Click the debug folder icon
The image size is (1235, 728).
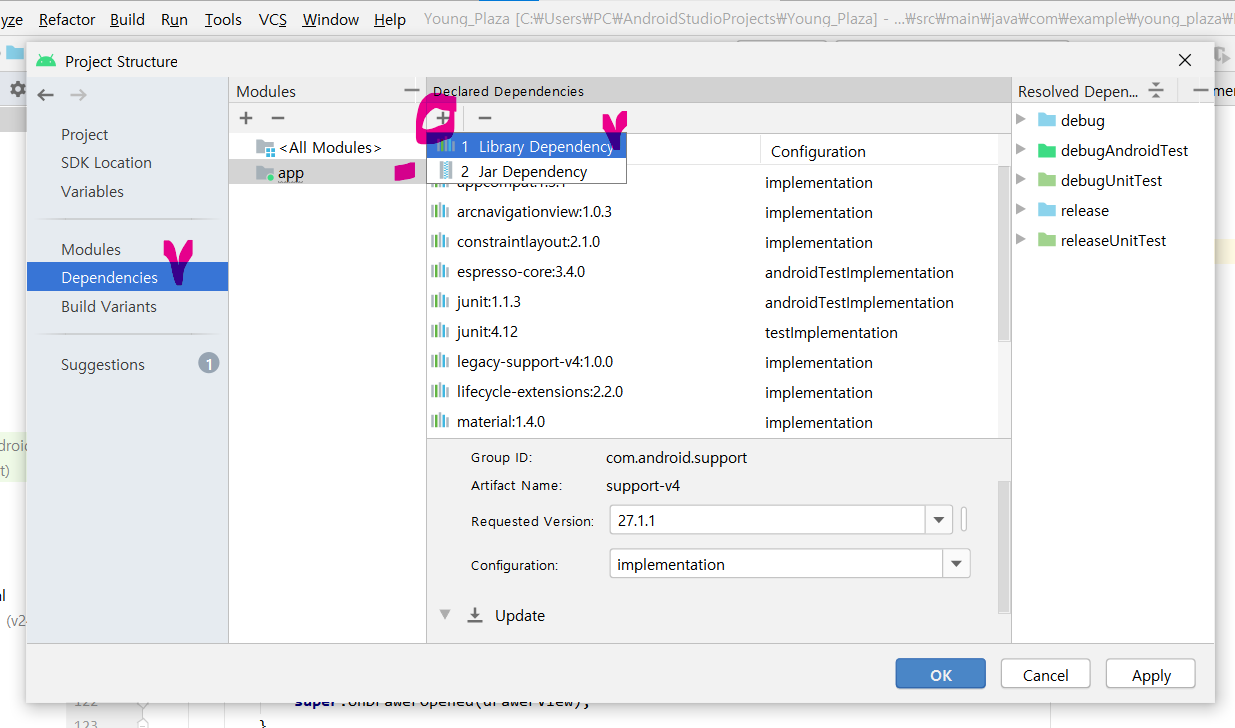pyautogui.click(x=1047, y=120)
